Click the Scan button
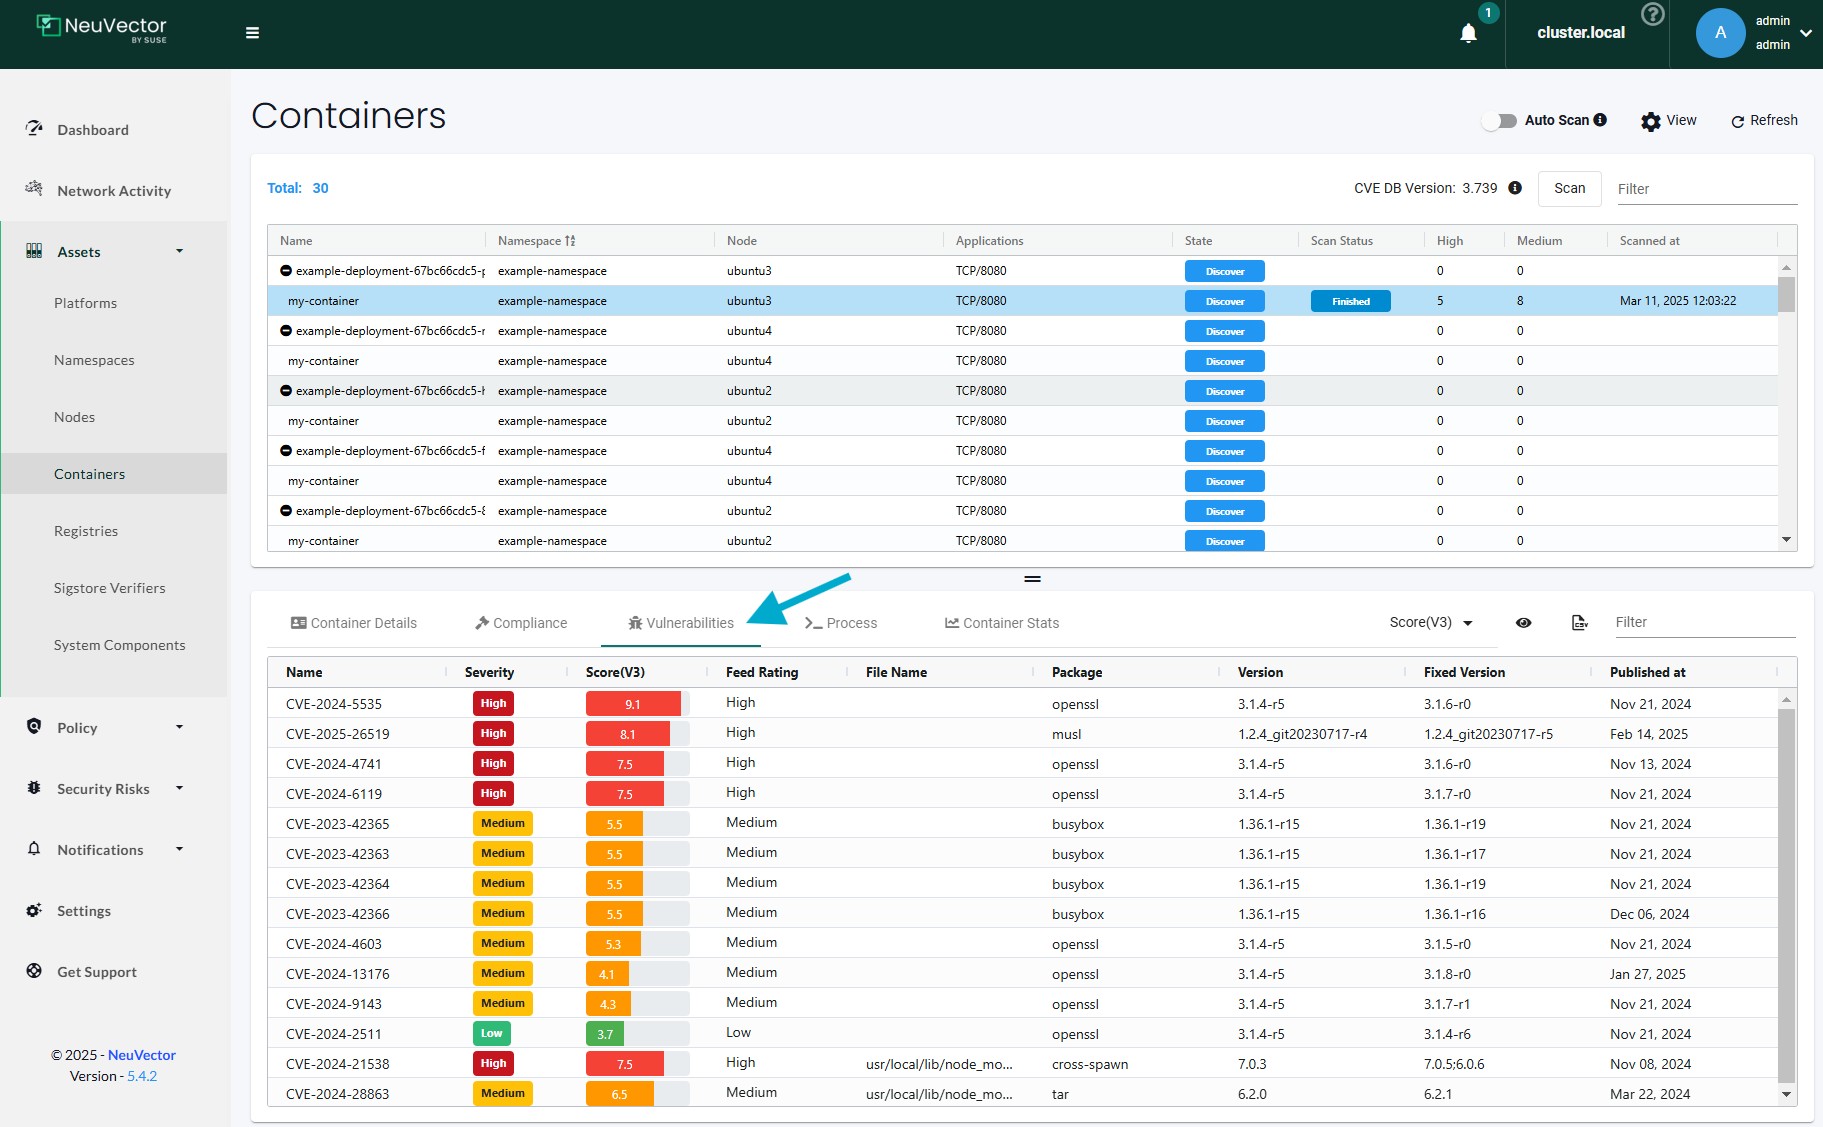This screenshot has height=1127, width=1823. coord(1569,188)
